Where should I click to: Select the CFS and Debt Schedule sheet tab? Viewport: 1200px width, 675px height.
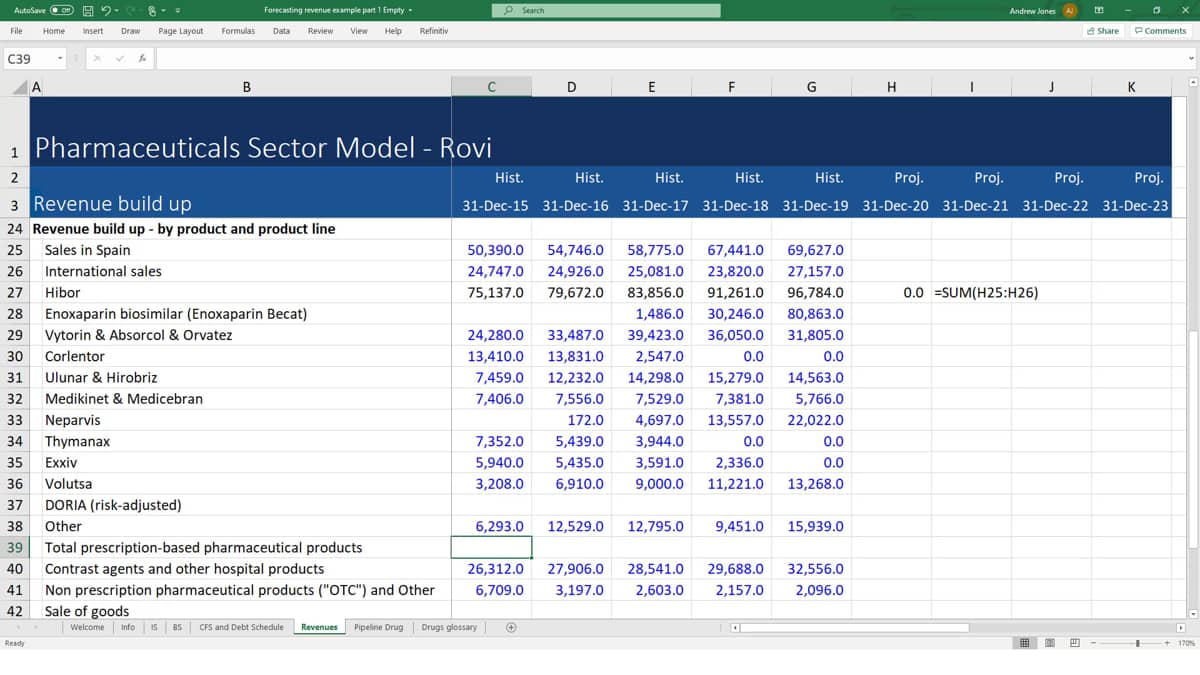pos(242,627)
